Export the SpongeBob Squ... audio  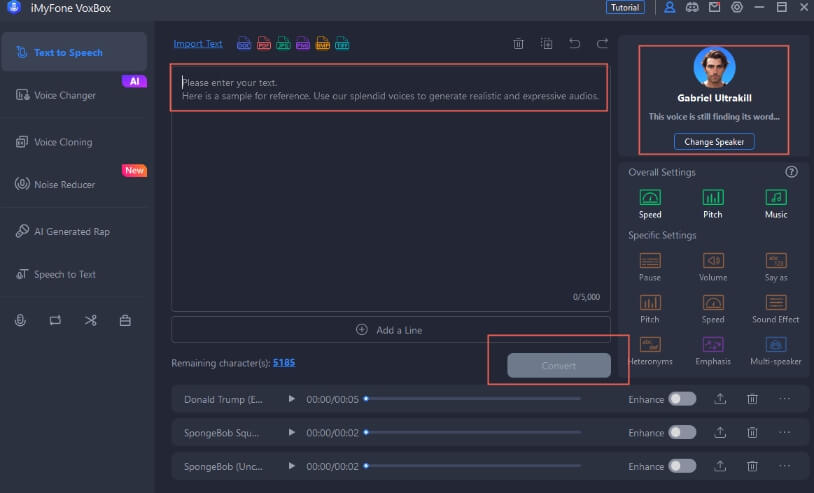click(x=720, y=432)
